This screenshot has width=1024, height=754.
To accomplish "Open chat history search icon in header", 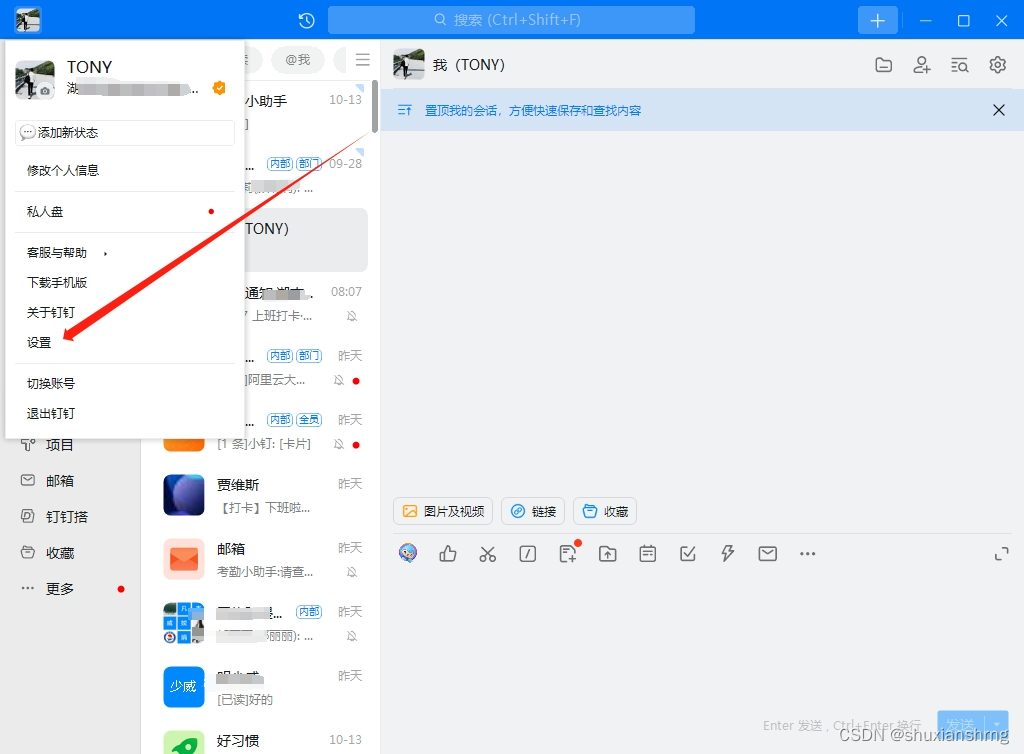I will coord(959,65).
